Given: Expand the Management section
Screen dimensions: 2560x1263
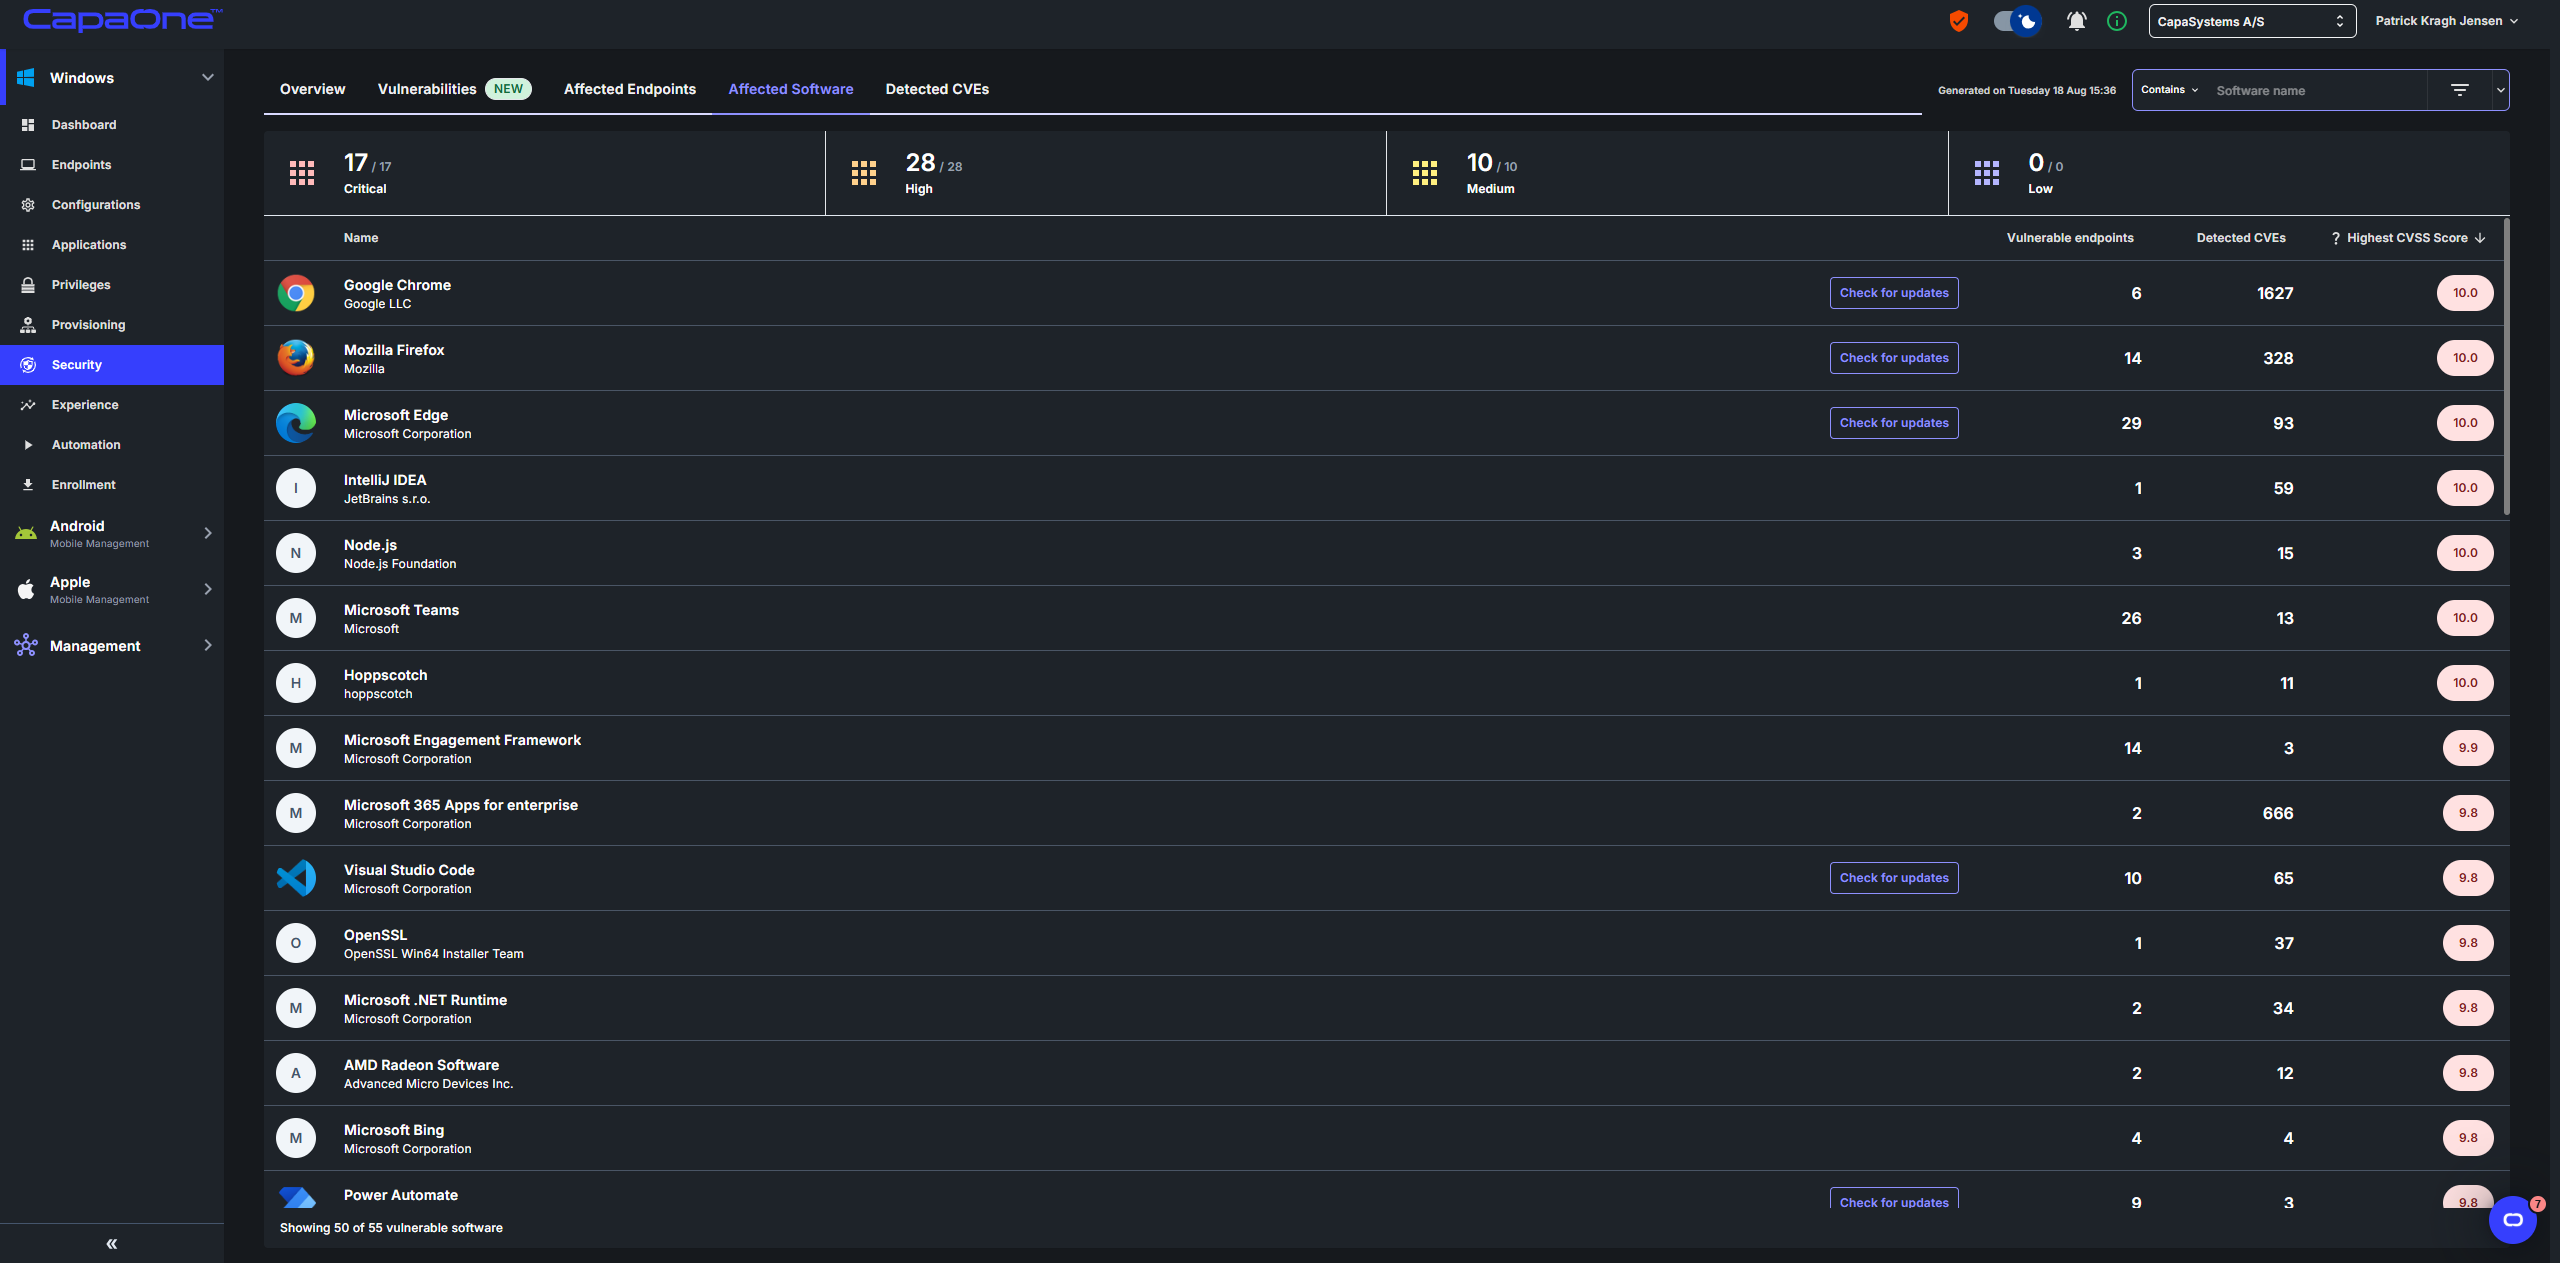Looking at the screenshot, I should click(x=112, y=645).
